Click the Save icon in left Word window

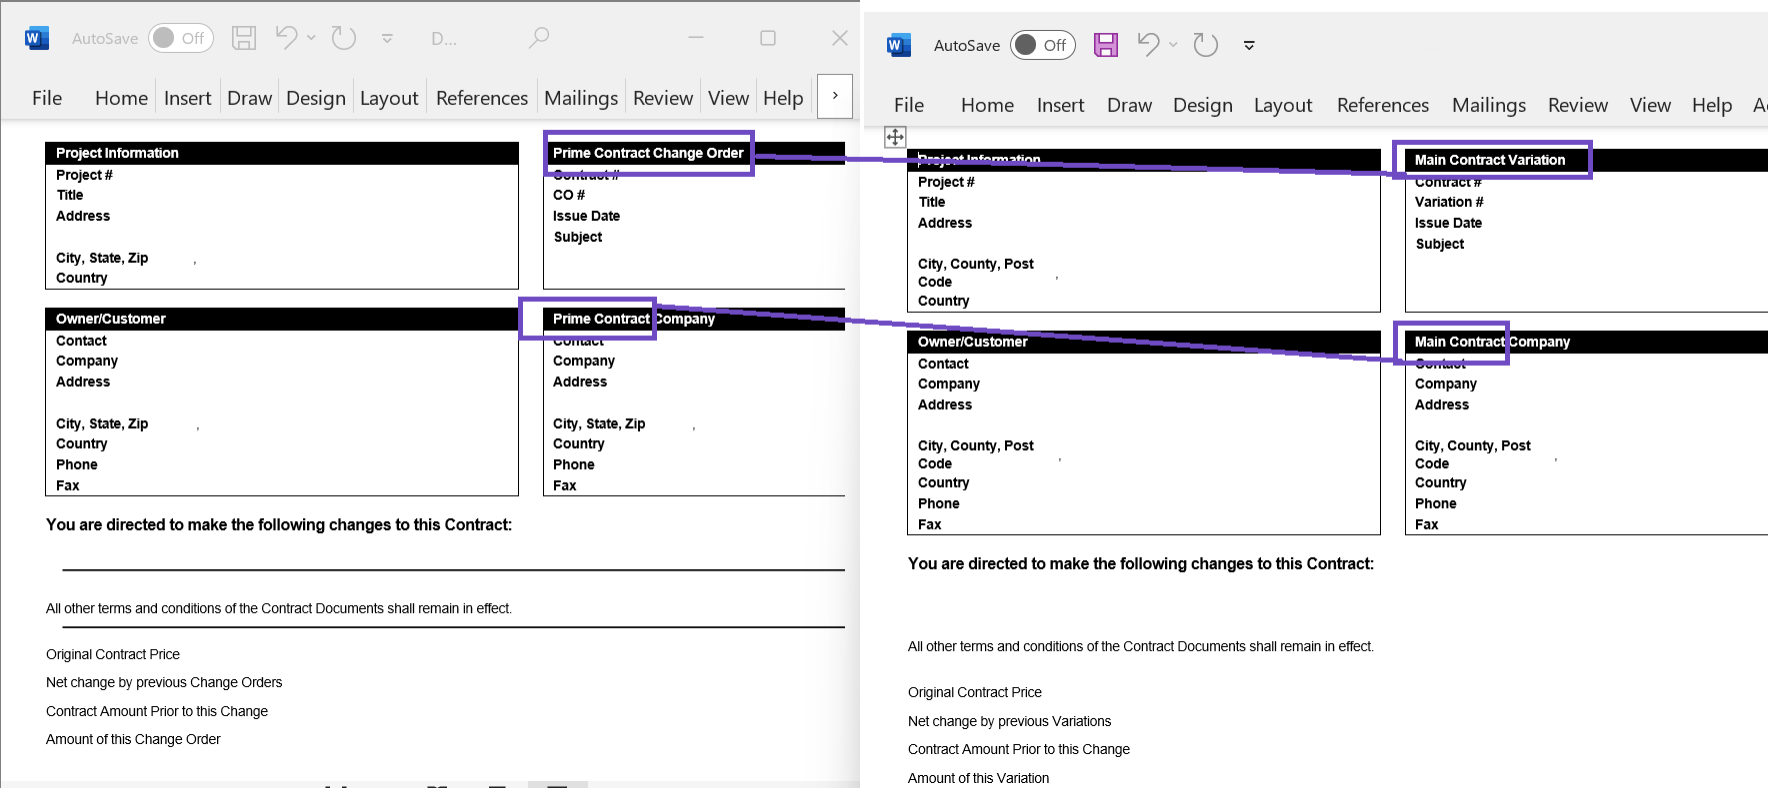coord(244,38)
